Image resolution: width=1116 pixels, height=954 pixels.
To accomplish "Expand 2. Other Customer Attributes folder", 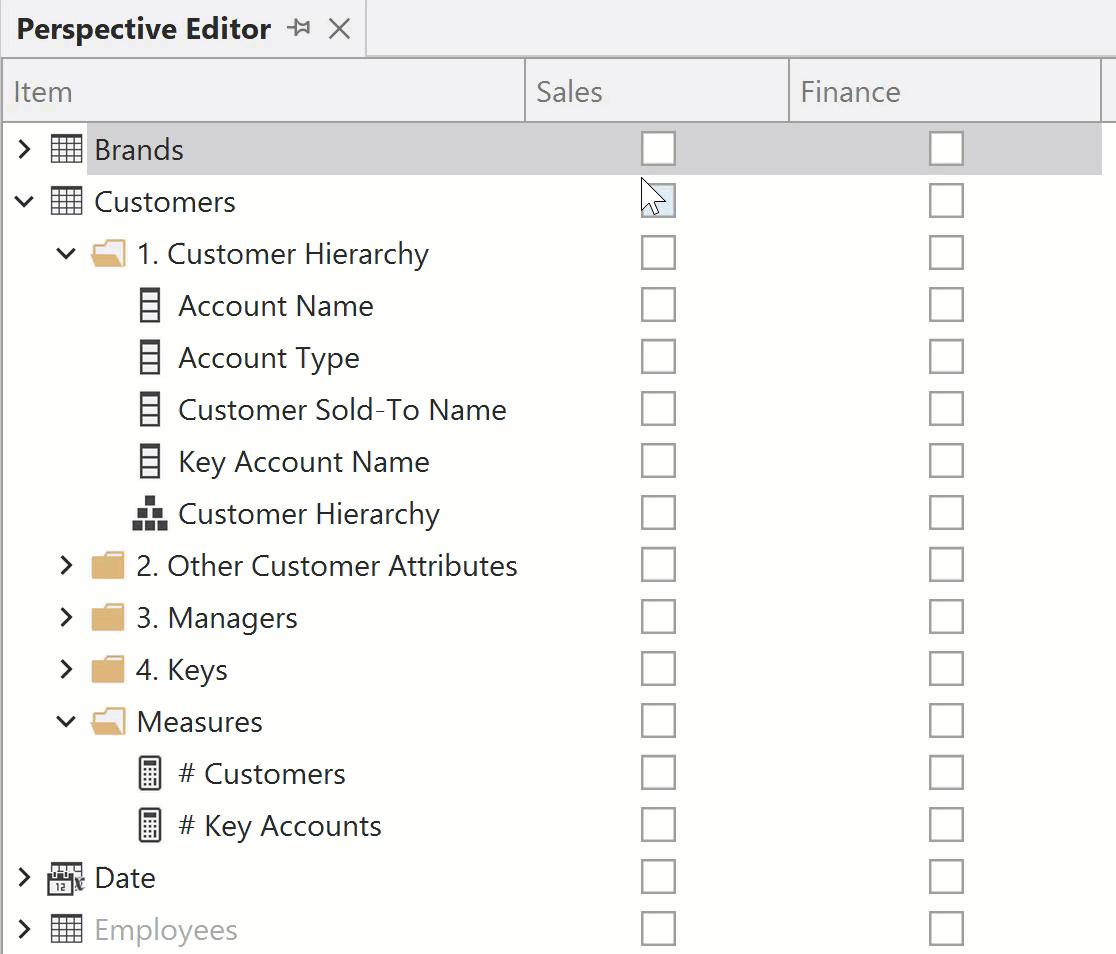I will click(65, 565).
